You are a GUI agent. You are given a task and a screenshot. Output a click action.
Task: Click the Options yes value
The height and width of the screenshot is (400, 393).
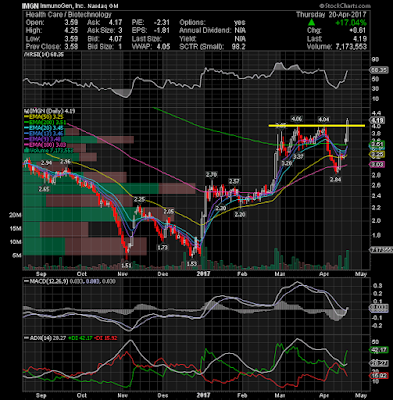click(x=239, y=22)
